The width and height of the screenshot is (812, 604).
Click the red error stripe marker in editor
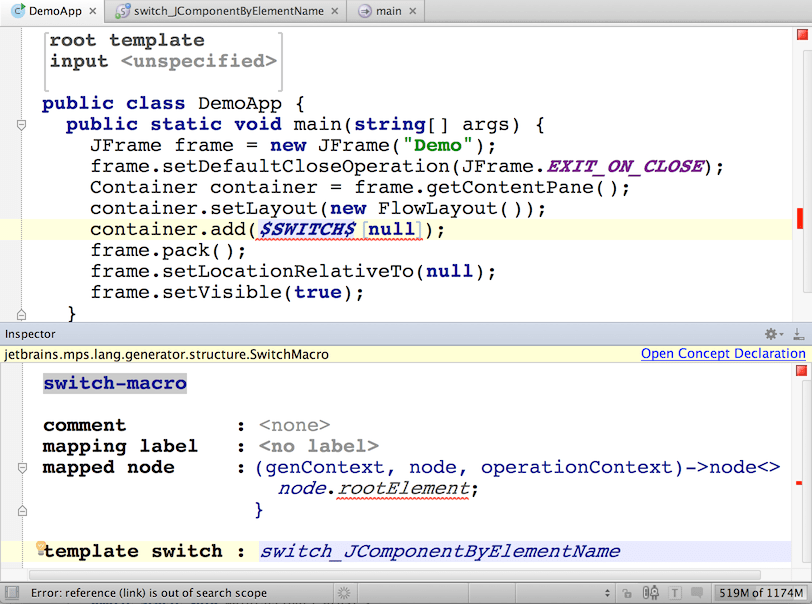coord(800,218)
